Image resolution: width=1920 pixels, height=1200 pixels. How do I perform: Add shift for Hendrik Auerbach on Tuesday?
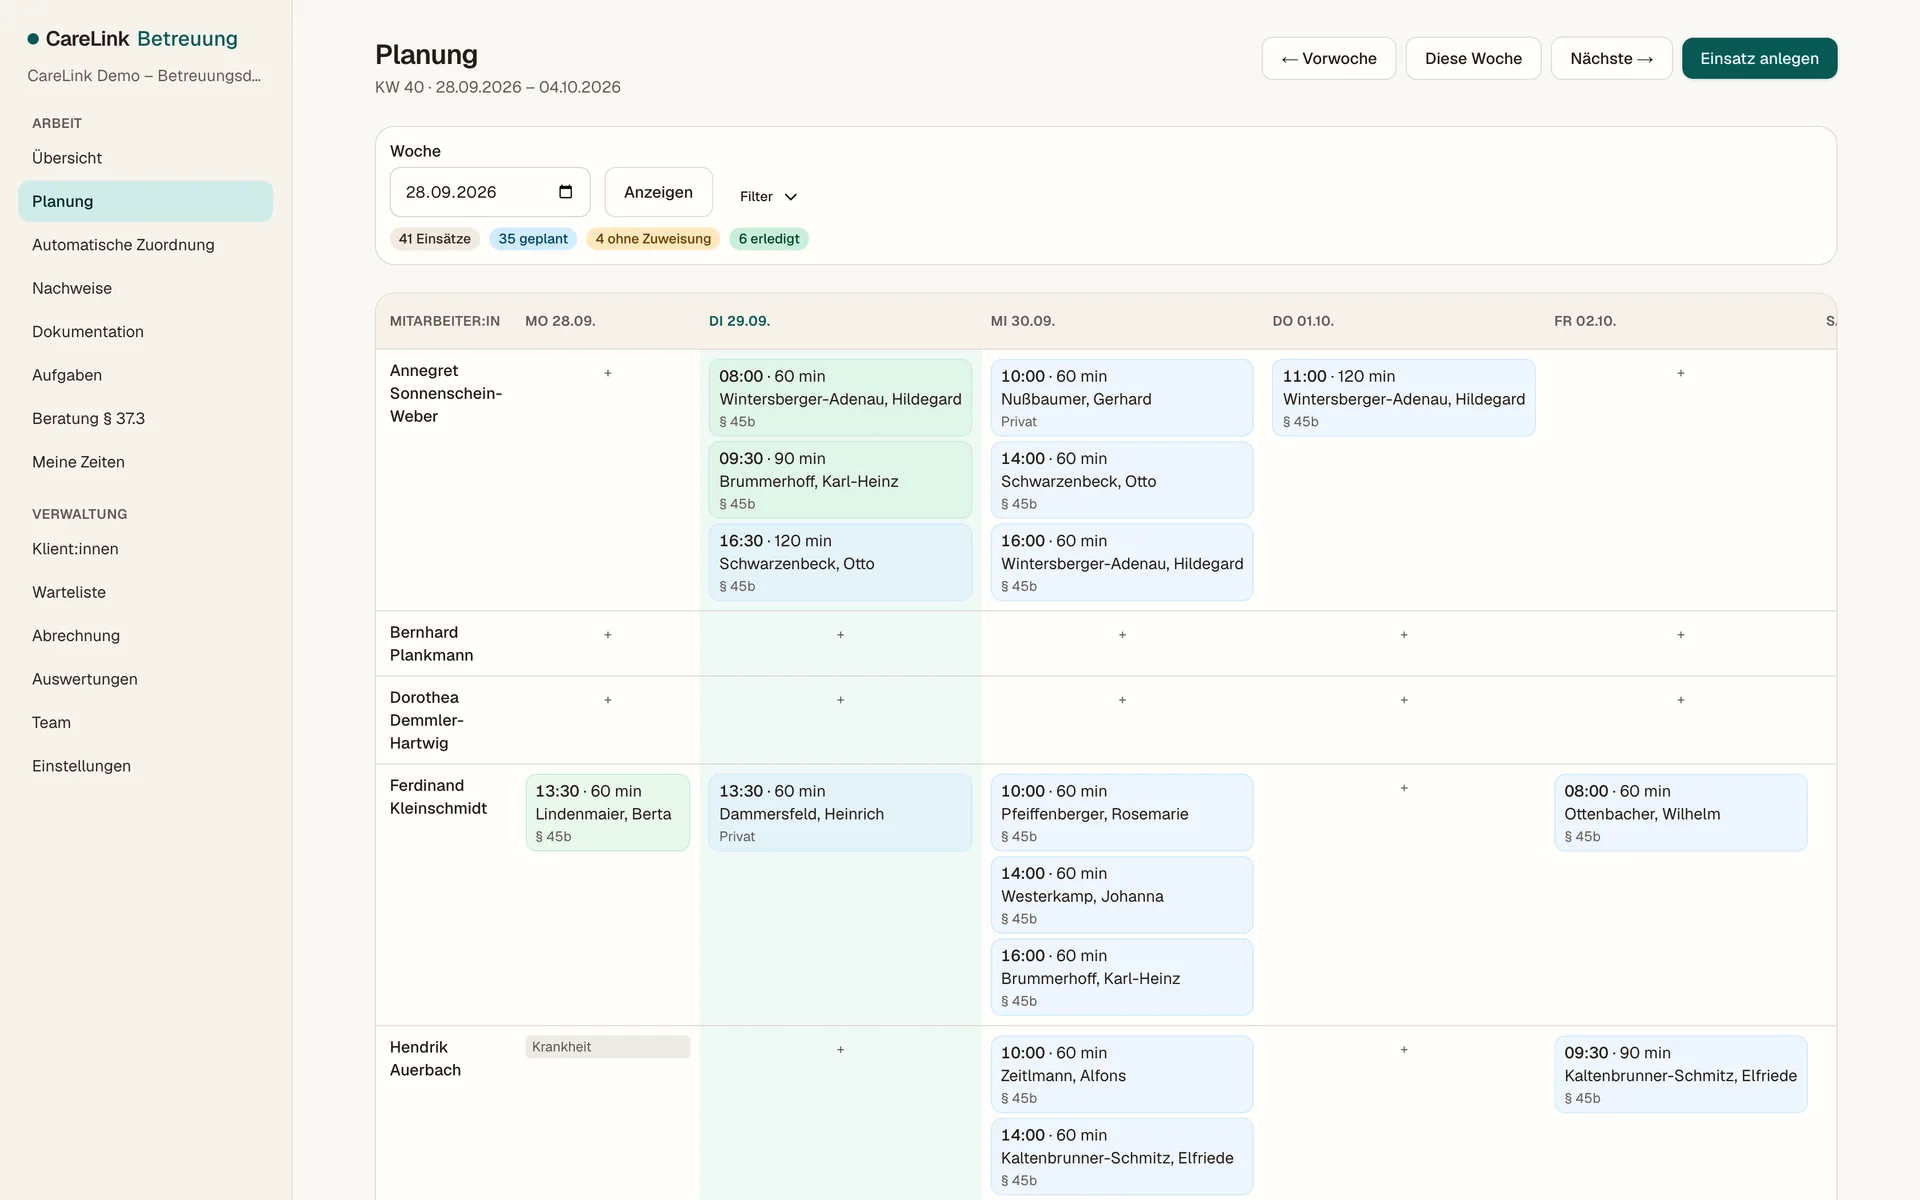[841, 1050]
